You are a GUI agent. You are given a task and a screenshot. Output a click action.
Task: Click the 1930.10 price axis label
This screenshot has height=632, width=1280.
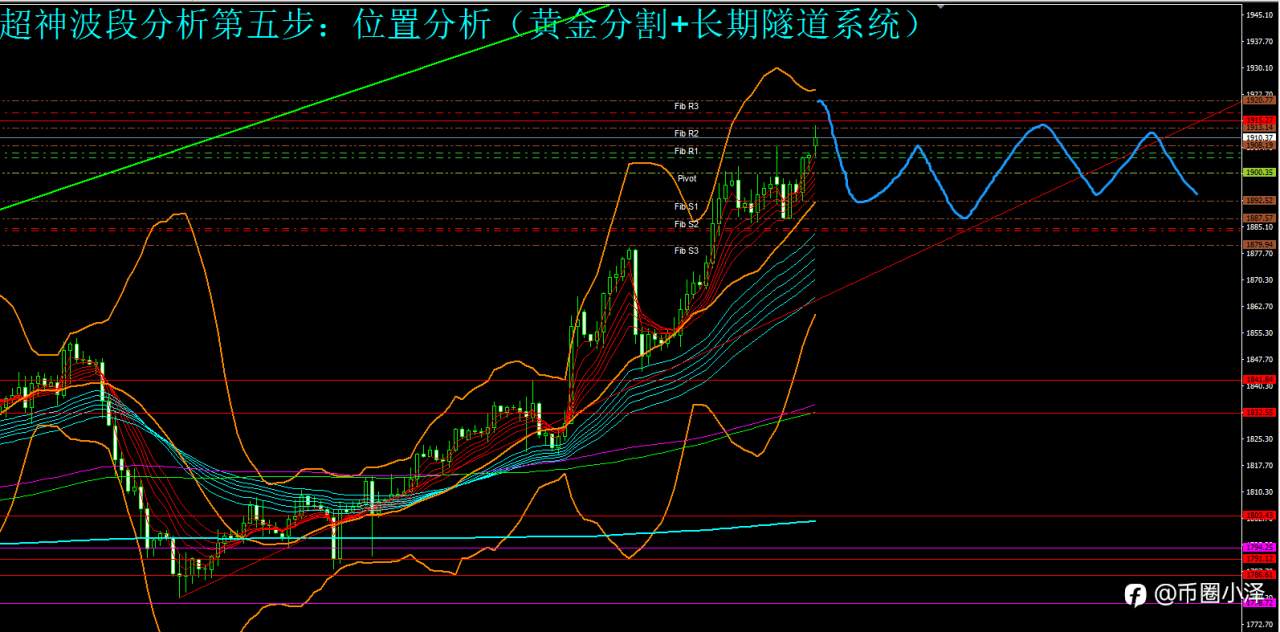[1259, 68]
